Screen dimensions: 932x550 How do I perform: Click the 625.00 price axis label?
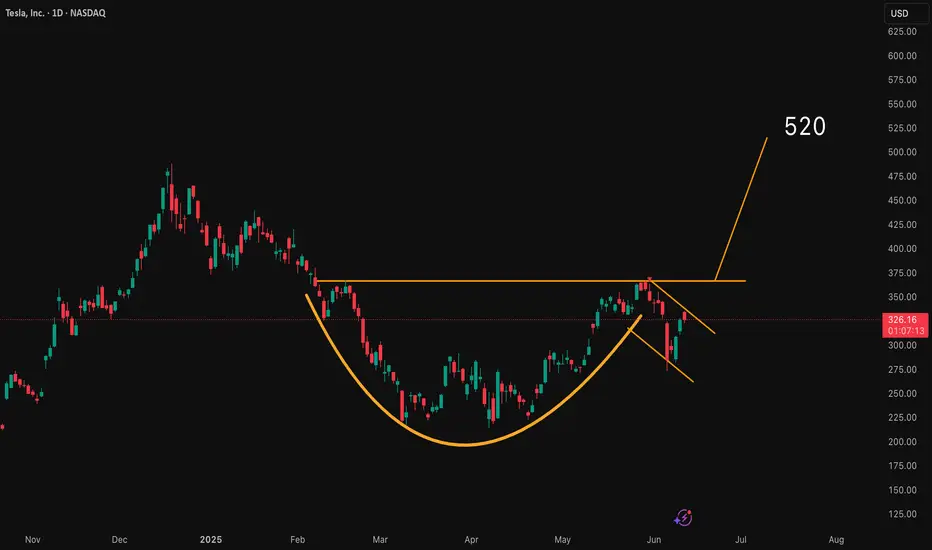pyautogui.click(x=902, y=32)
